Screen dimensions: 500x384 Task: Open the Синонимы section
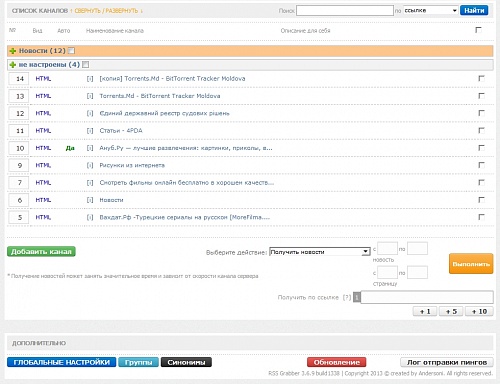tap(186, 362)
